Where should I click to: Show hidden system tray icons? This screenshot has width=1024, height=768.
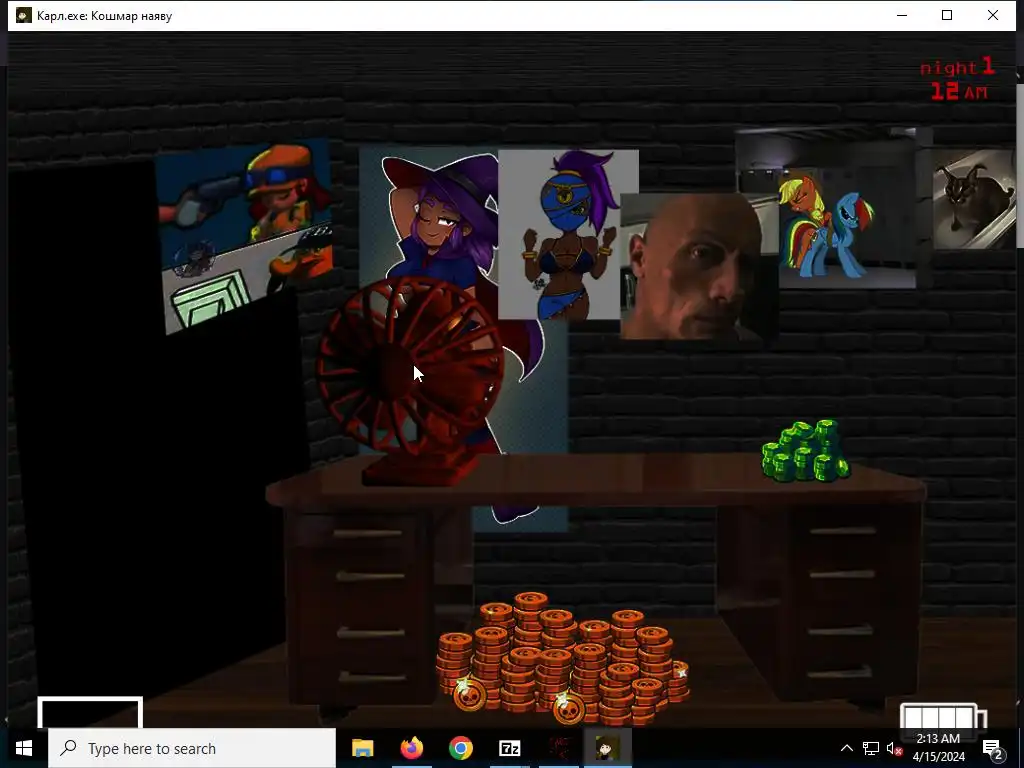point(846,748)
